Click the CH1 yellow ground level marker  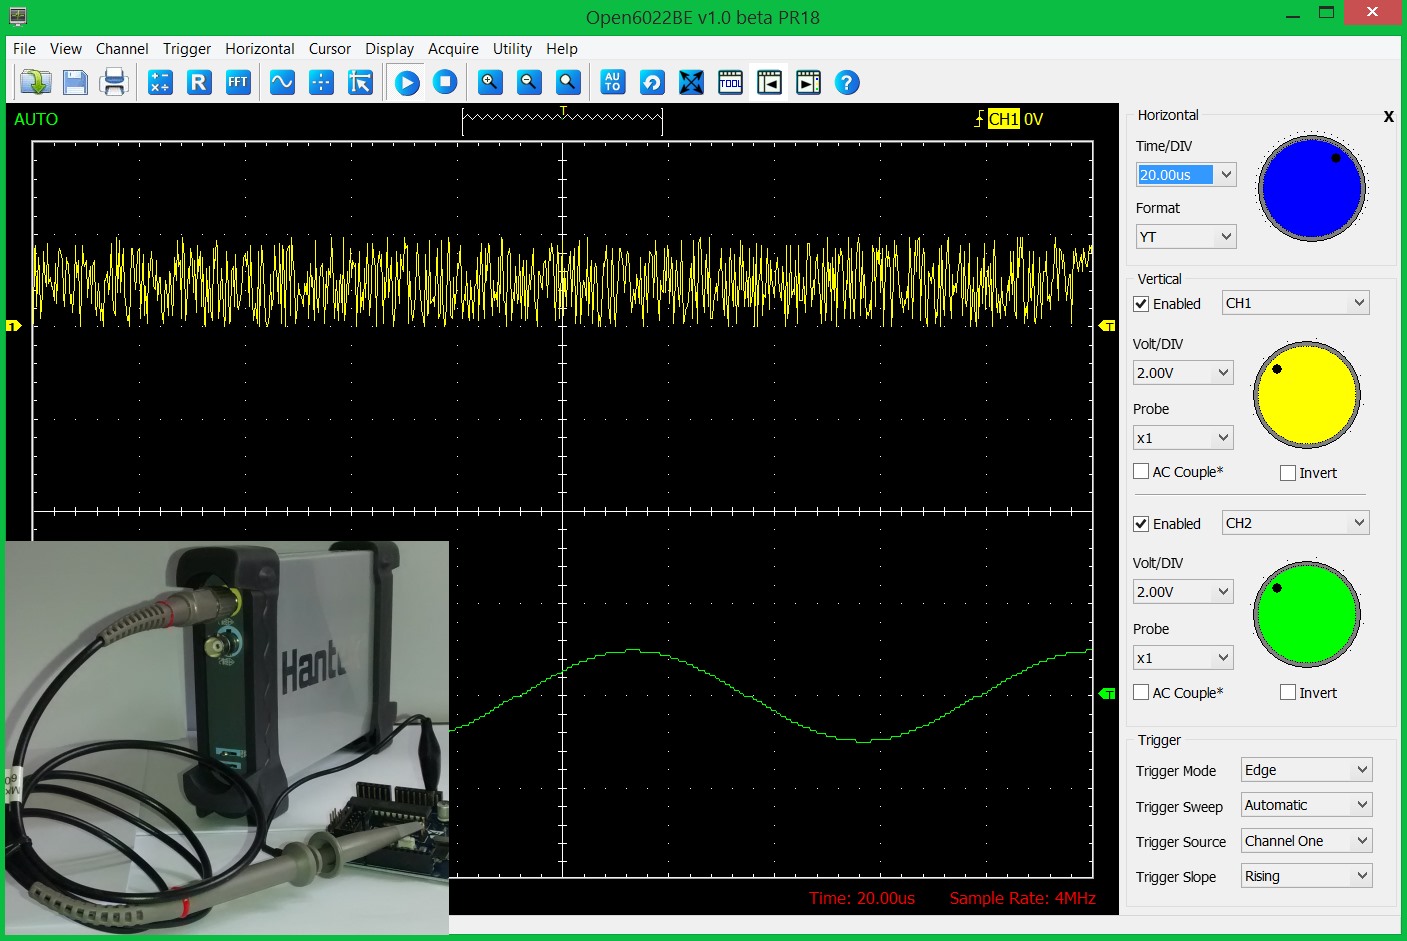click(x=13, y=326)
